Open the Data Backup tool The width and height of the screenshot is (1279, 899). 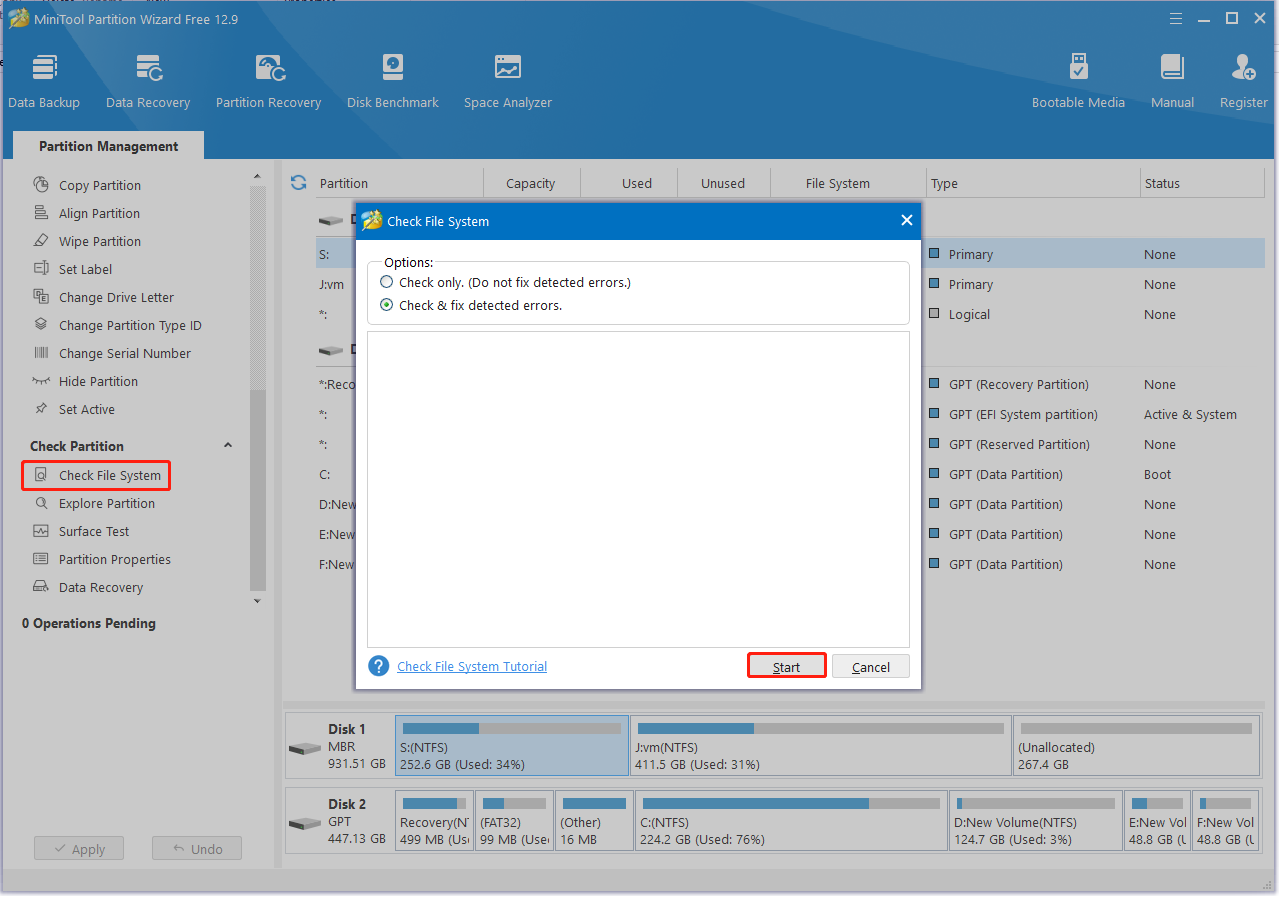pos(44,81)
